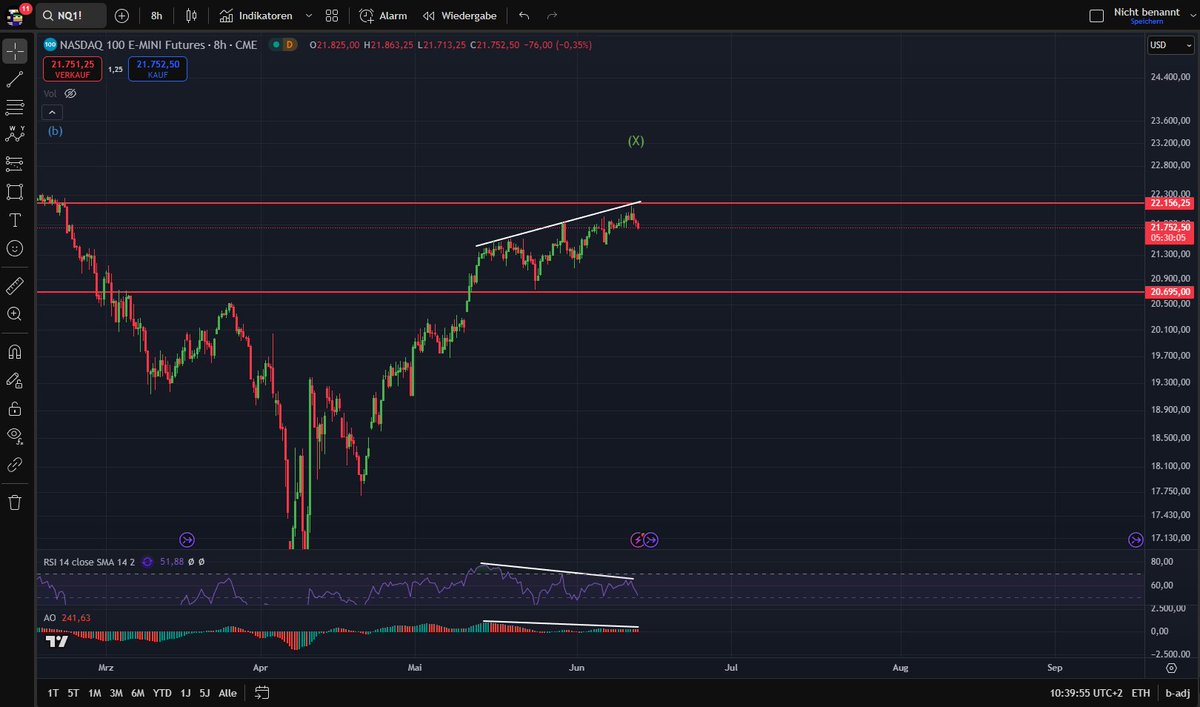
Task: Select the YTD time range
Action: click(162, 693)
